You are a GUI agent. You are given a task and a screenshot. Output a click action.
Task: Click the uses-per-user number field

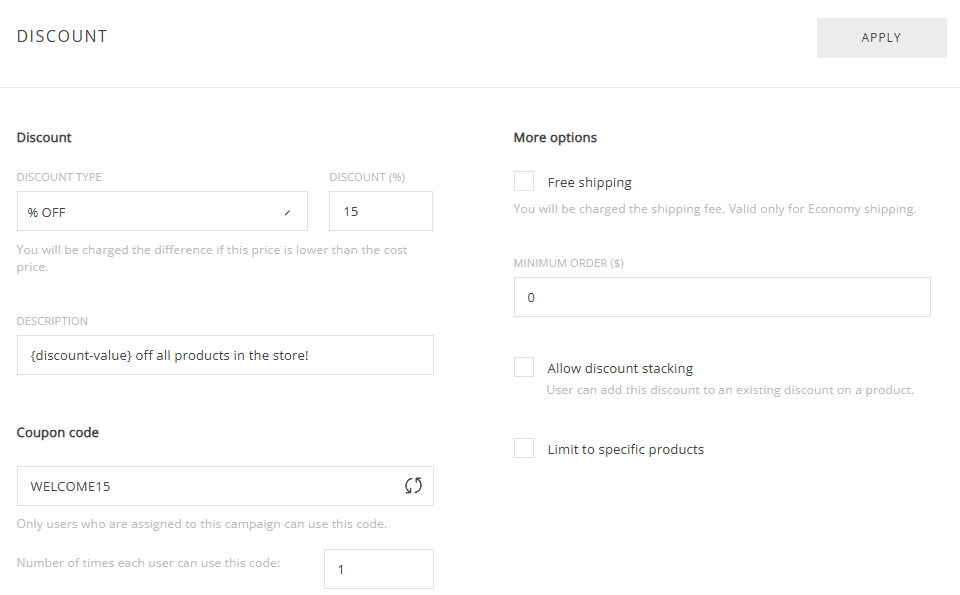pos(378,569)
